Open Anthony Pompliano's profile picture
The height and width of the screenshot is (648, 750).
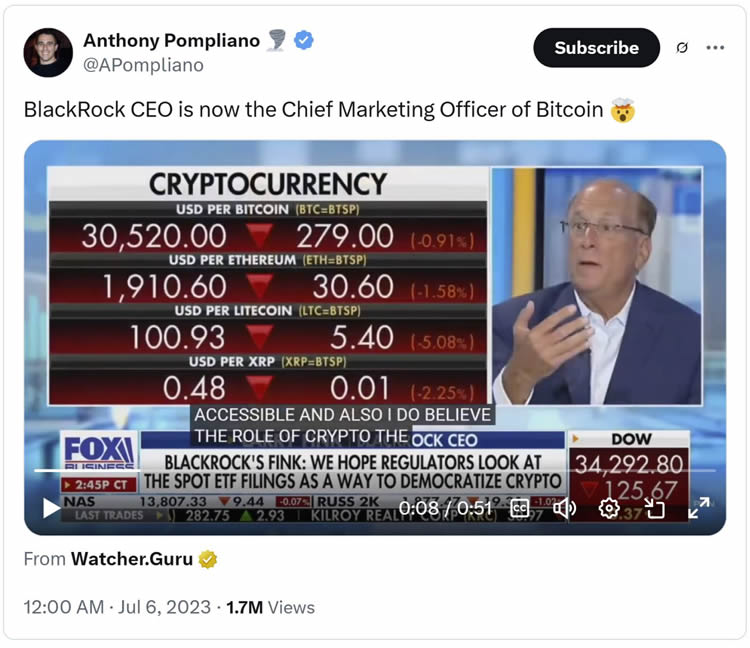click(x=48, y=53)
